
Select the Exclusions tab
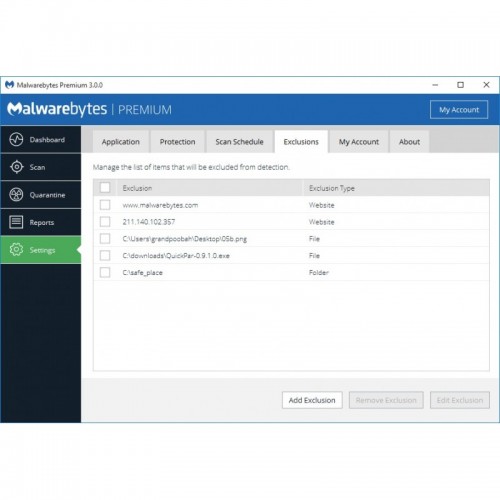click(x=301, y=142)
